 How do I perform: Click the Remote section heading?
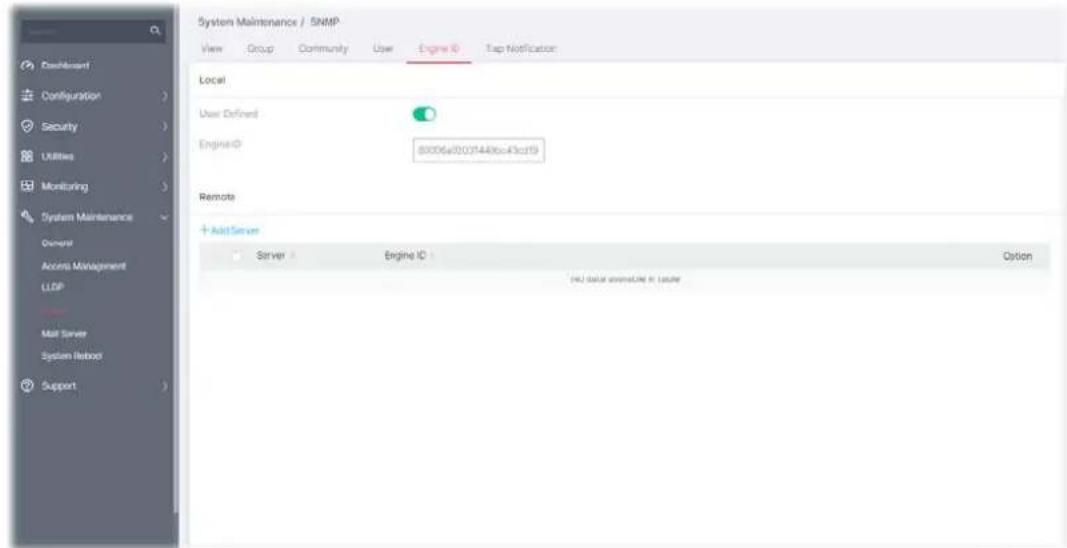pos(216,197)
